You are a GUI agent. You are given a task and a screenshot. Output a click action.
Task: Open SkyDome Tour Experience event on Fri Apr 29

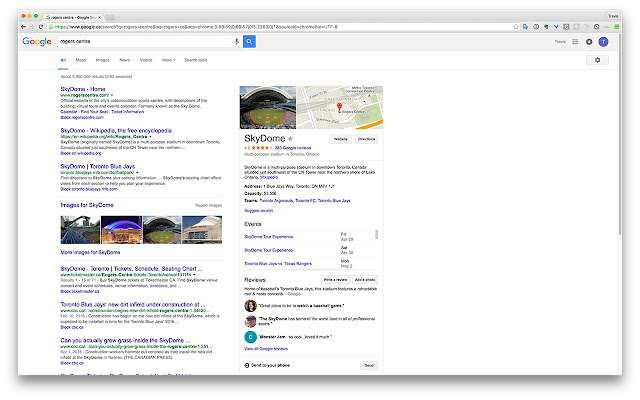point(268,237)
